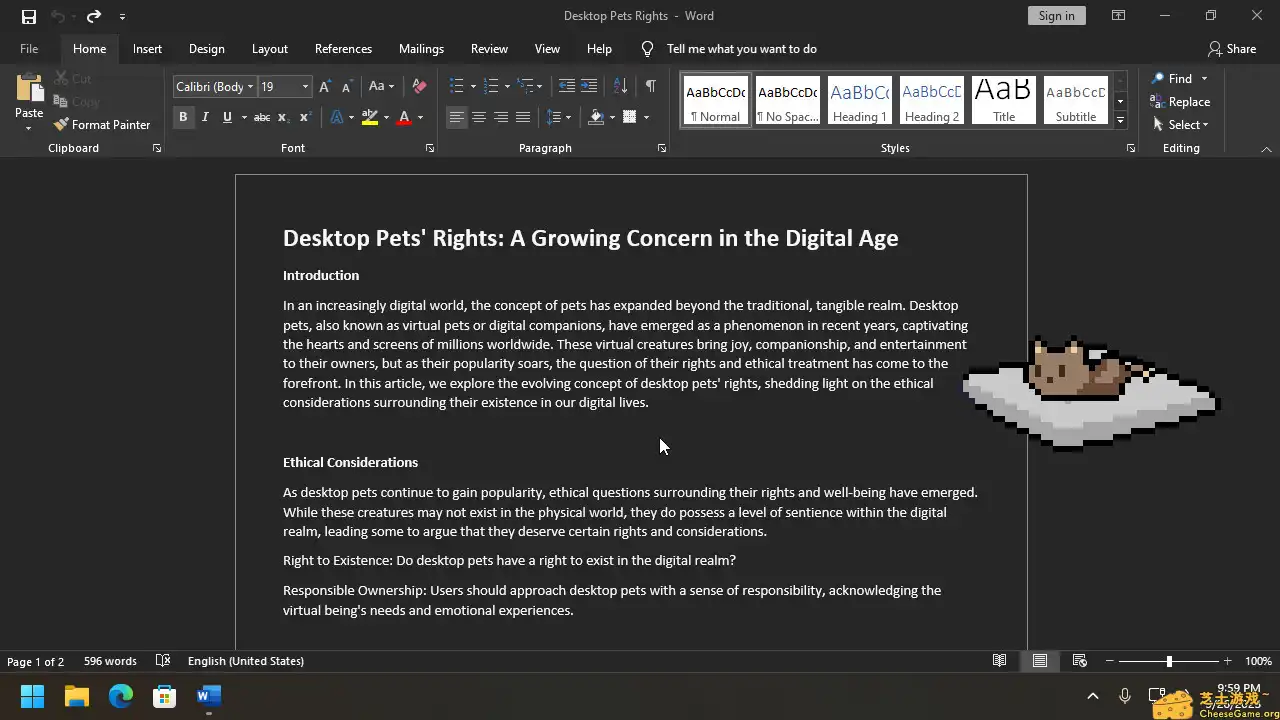
Task: Toggle Bold formatting
Action: click(x=183, y=117)
